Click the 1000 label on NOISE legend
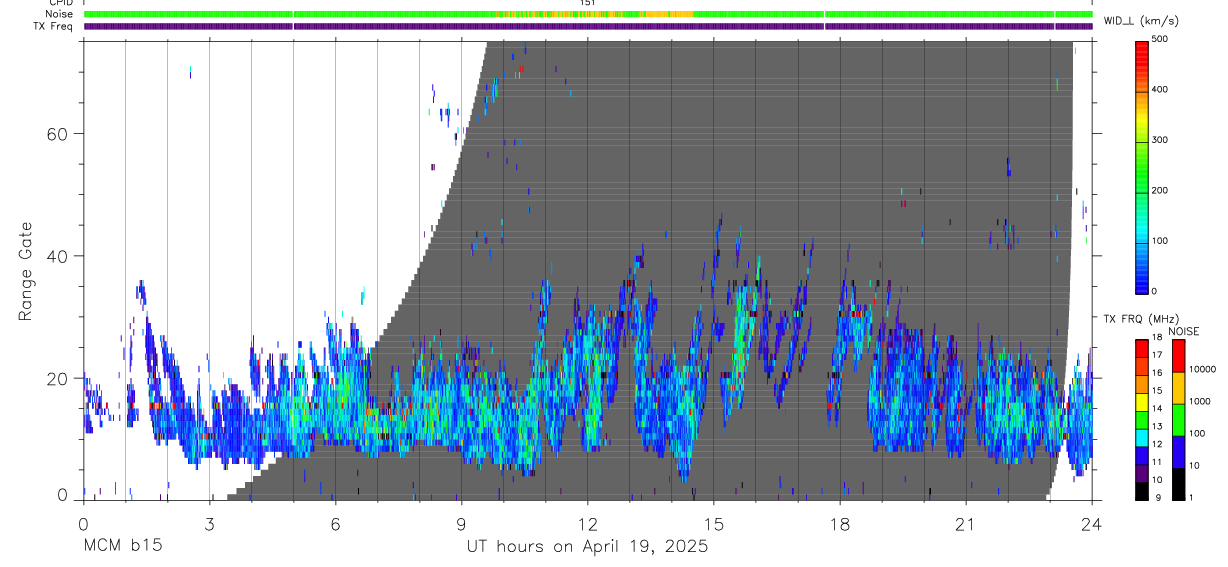 click(x=1199, y=402)
